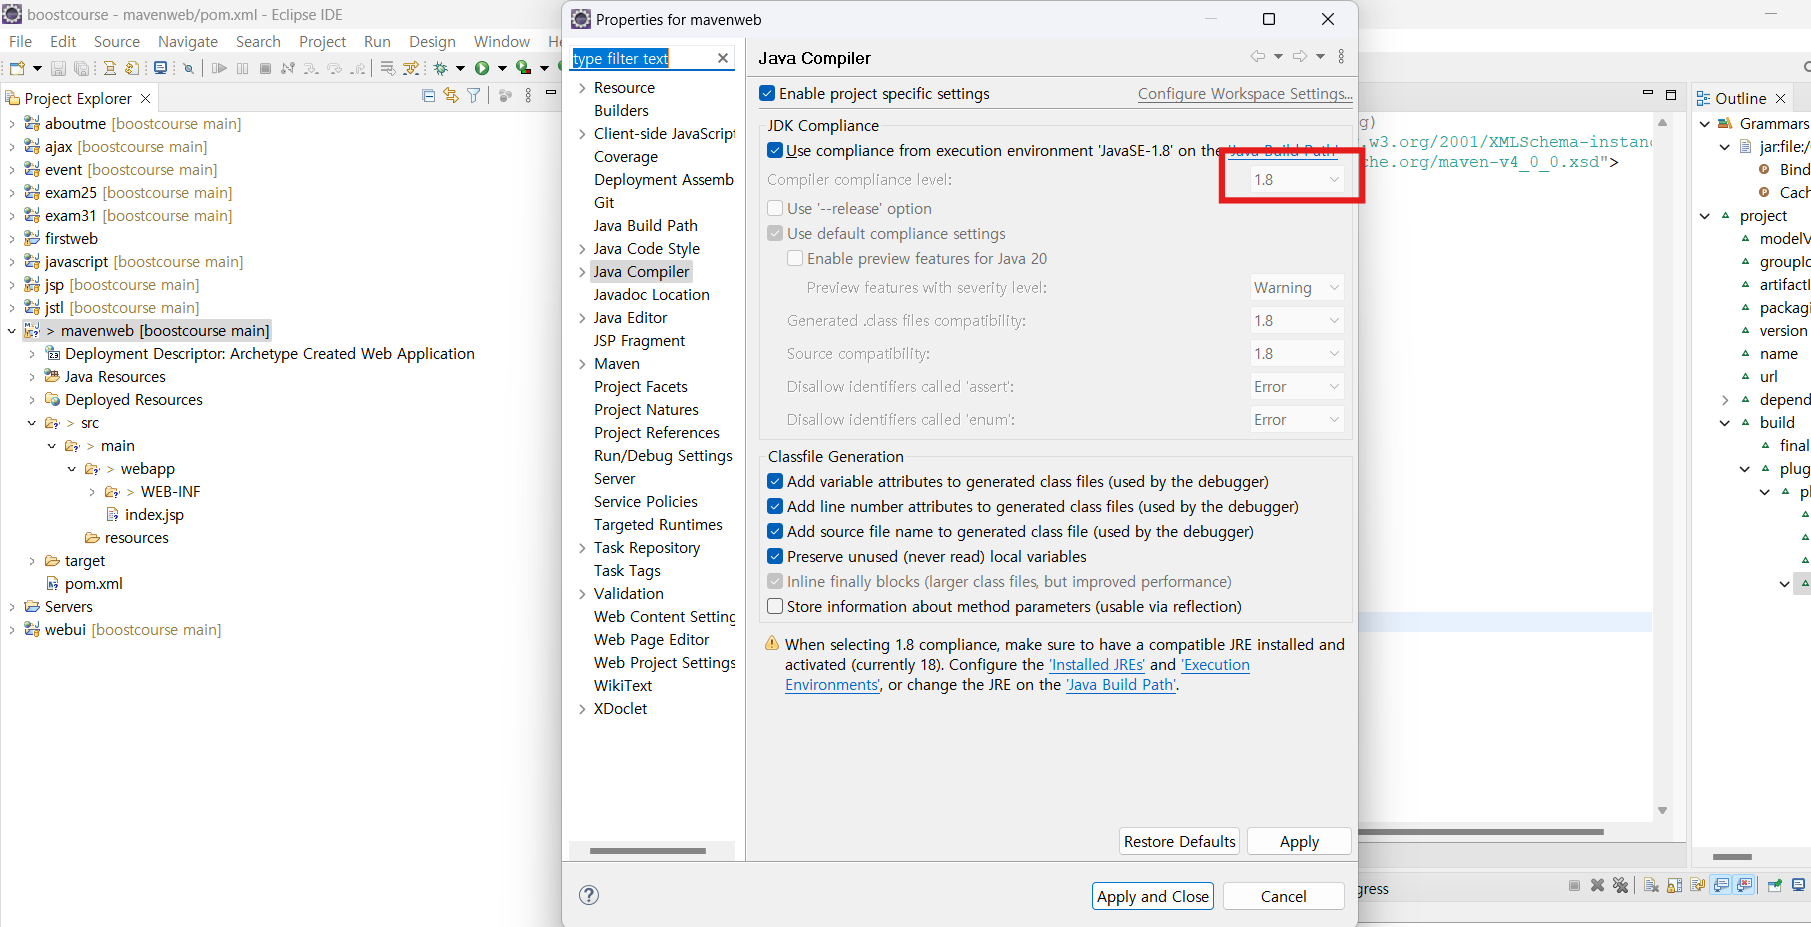Image resolution: width=1811 pixels, height=927 pixels.
Task: Clear the filter text with X icon
Action: pyautogui.click(x=723, y=58)
